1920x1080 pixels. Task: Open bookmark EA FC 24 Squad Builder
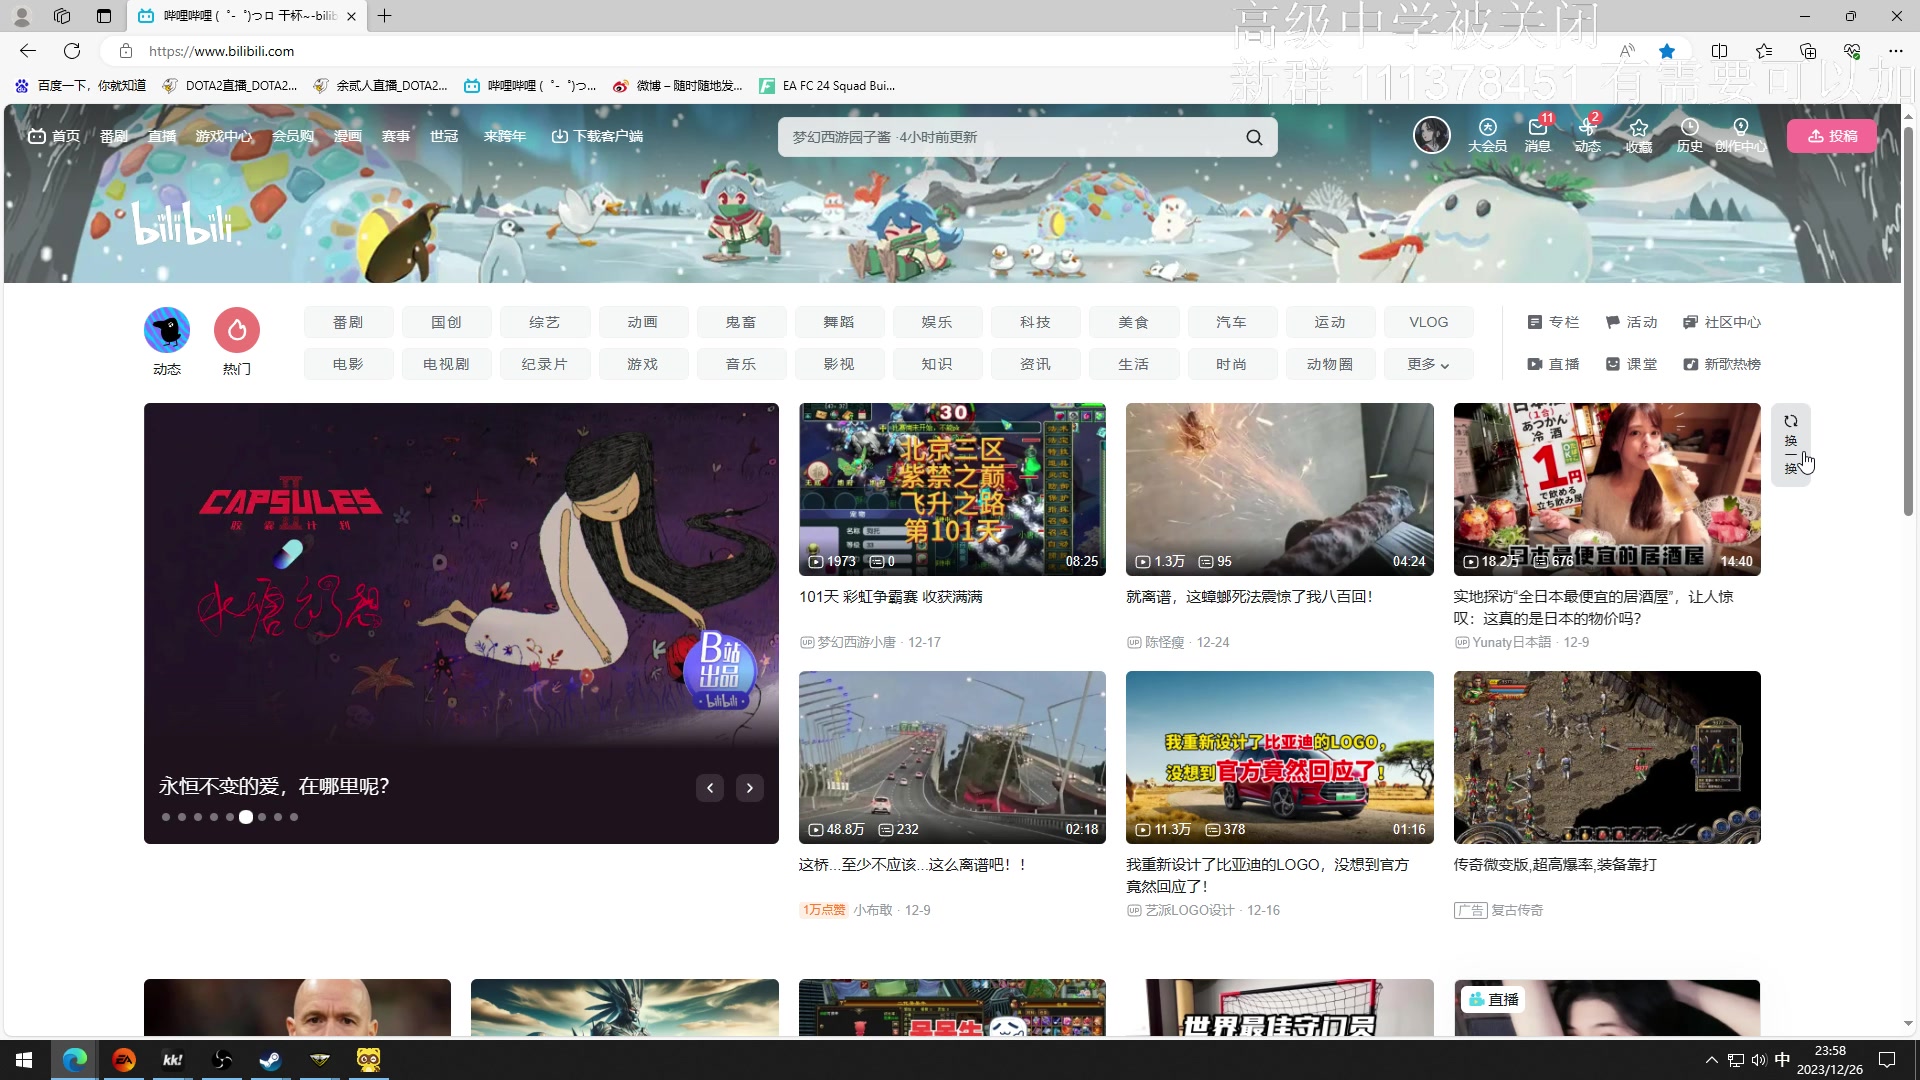(828, 86)
